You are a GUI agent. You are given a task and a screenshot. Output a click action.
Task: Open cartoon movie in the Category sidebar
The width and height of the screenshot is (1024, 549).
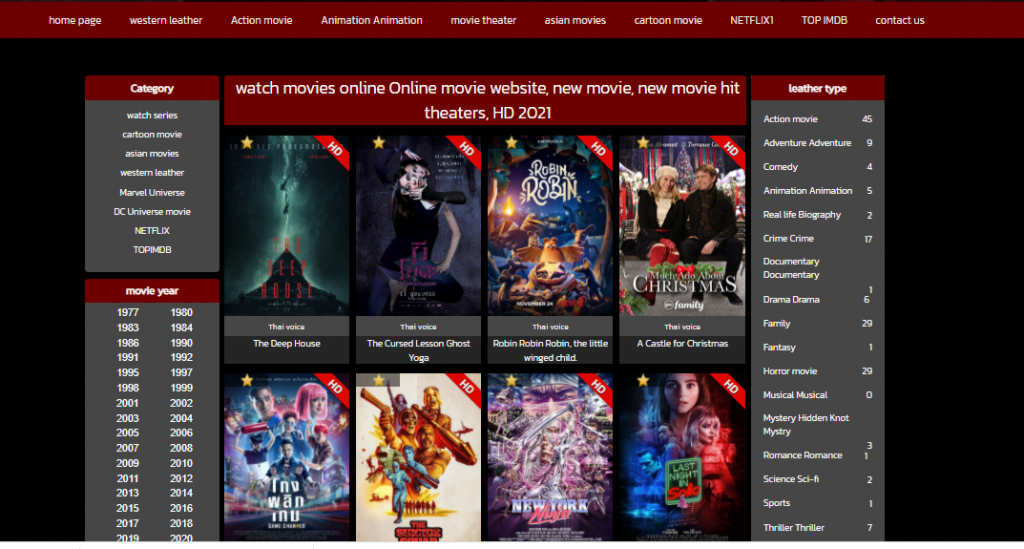[x=152, y=134]
